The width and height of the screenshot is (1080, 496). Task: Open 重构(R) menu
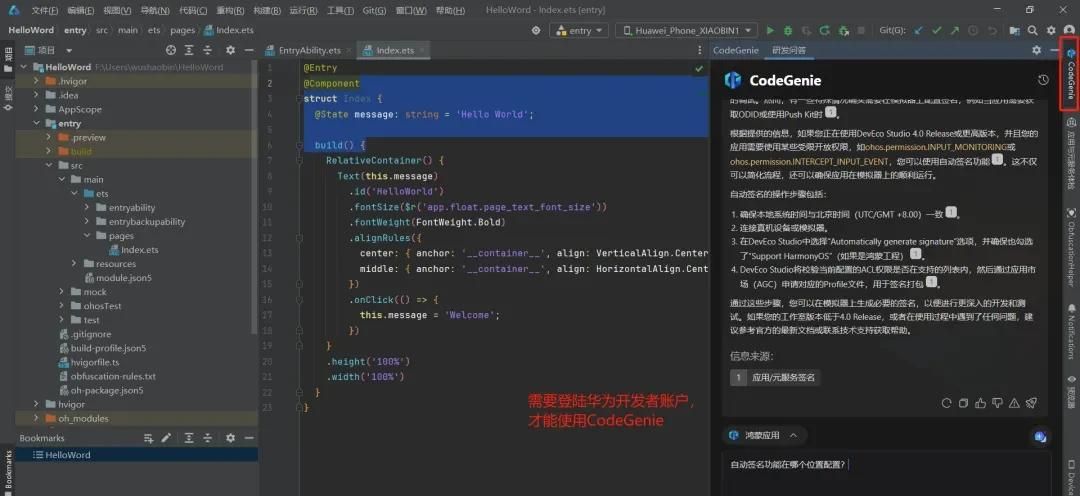pos(230,10)
